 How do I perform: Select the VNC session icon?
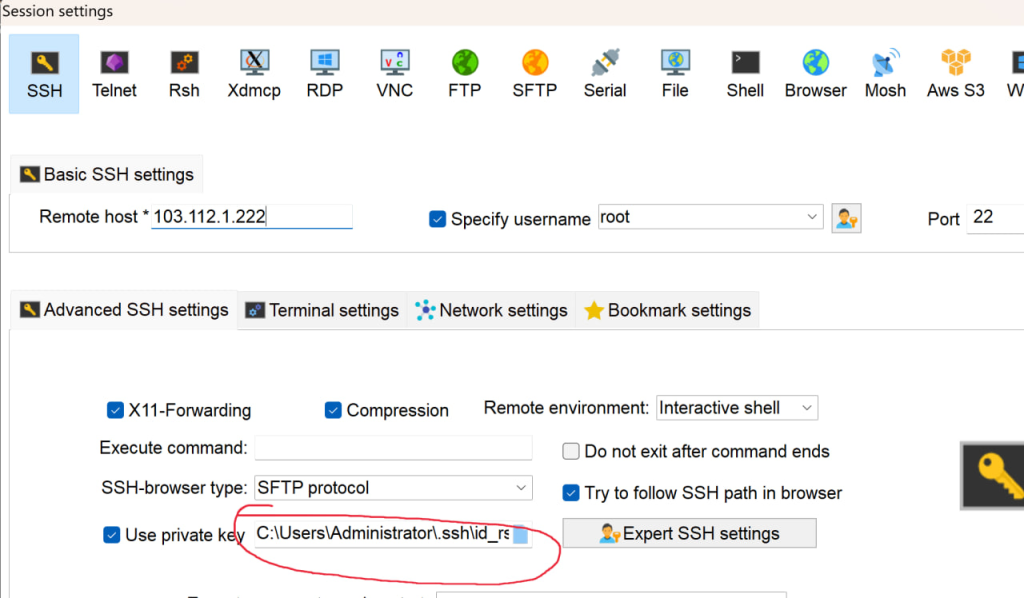(x=394, y=74)
